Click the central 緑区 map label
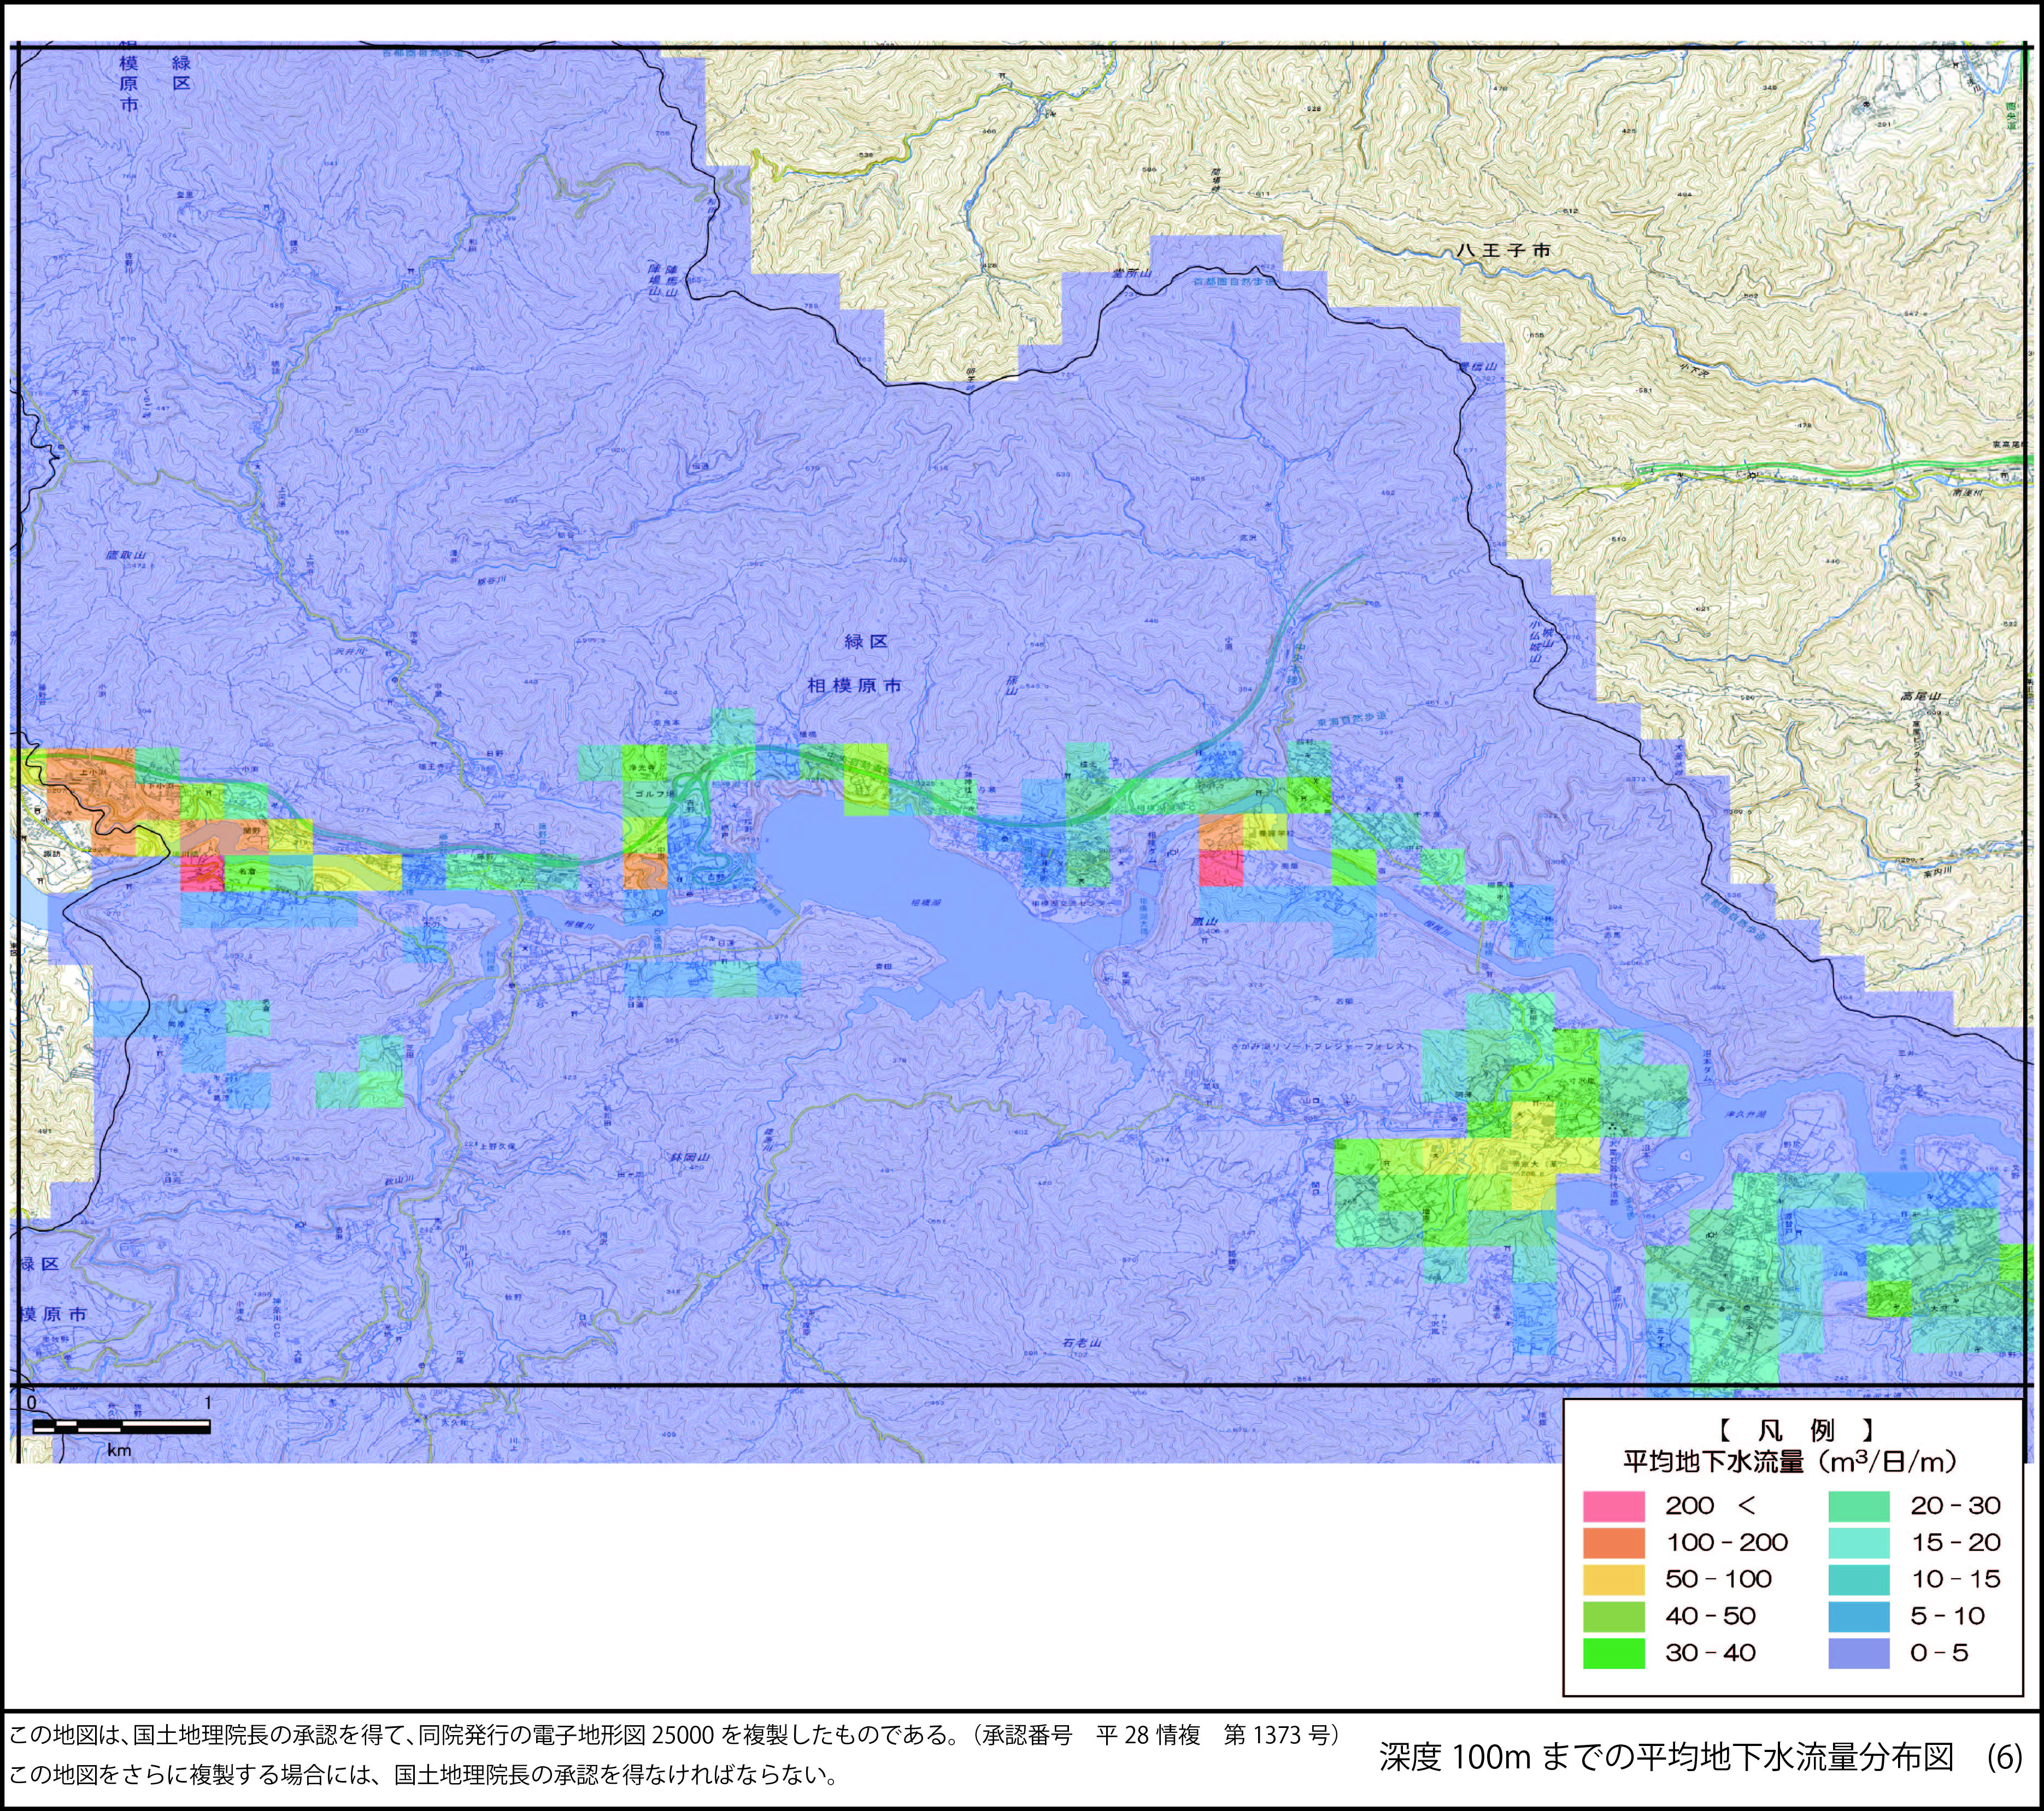Image resolution: width=2044 pixels, height=1811 pixels. pyautogui.click(x=865, y=641)
